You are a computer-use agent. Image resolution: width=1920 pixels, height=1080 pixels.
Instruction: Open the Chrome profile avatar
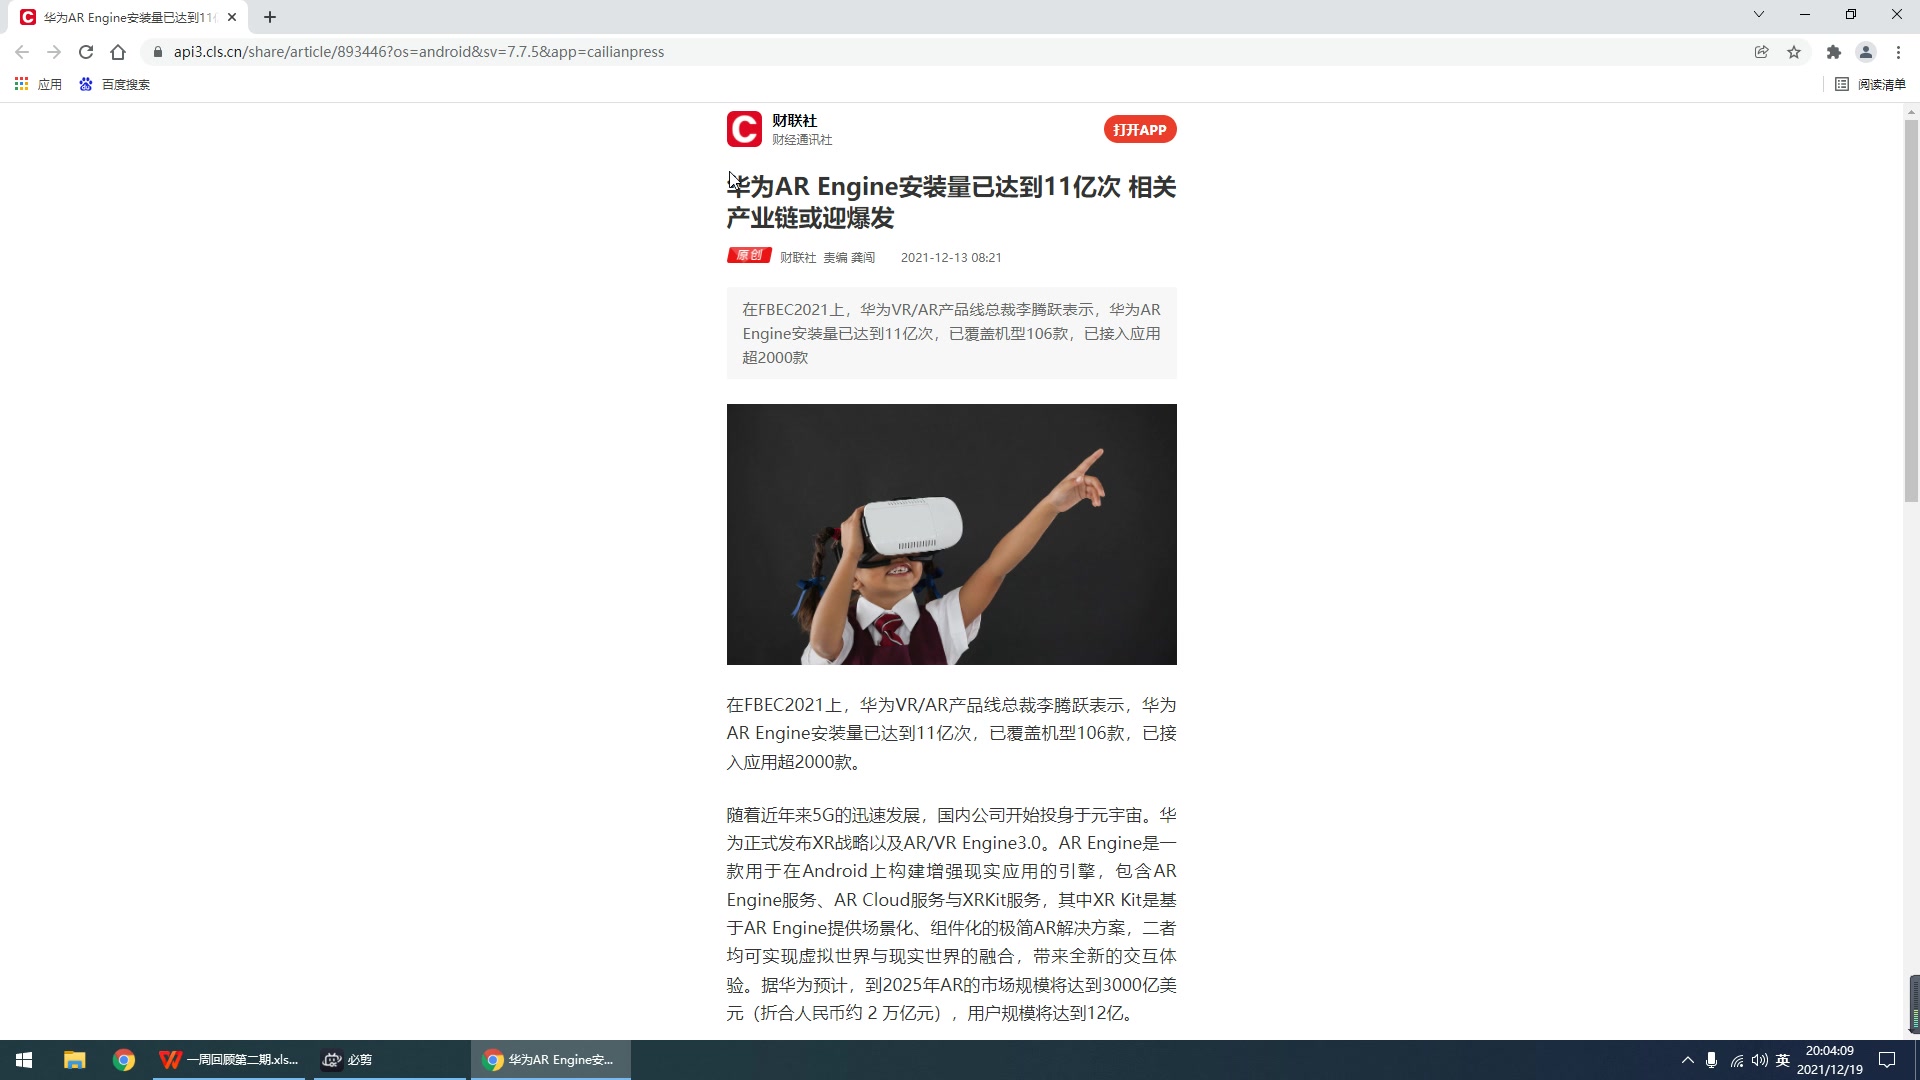tap(1865, 52)
